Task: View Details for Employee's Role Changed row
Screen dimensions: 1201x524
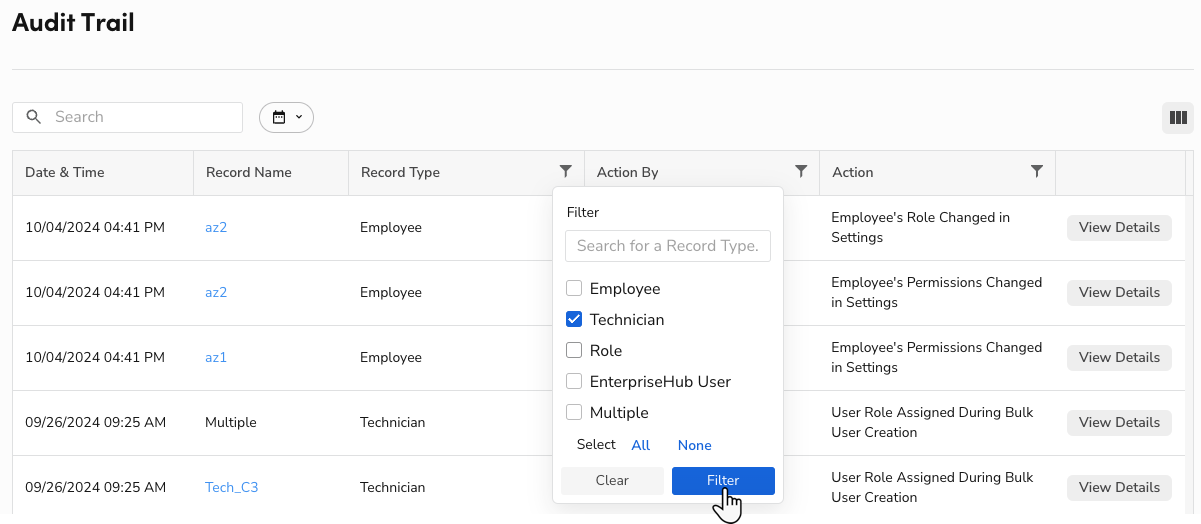Action: 1119,227
